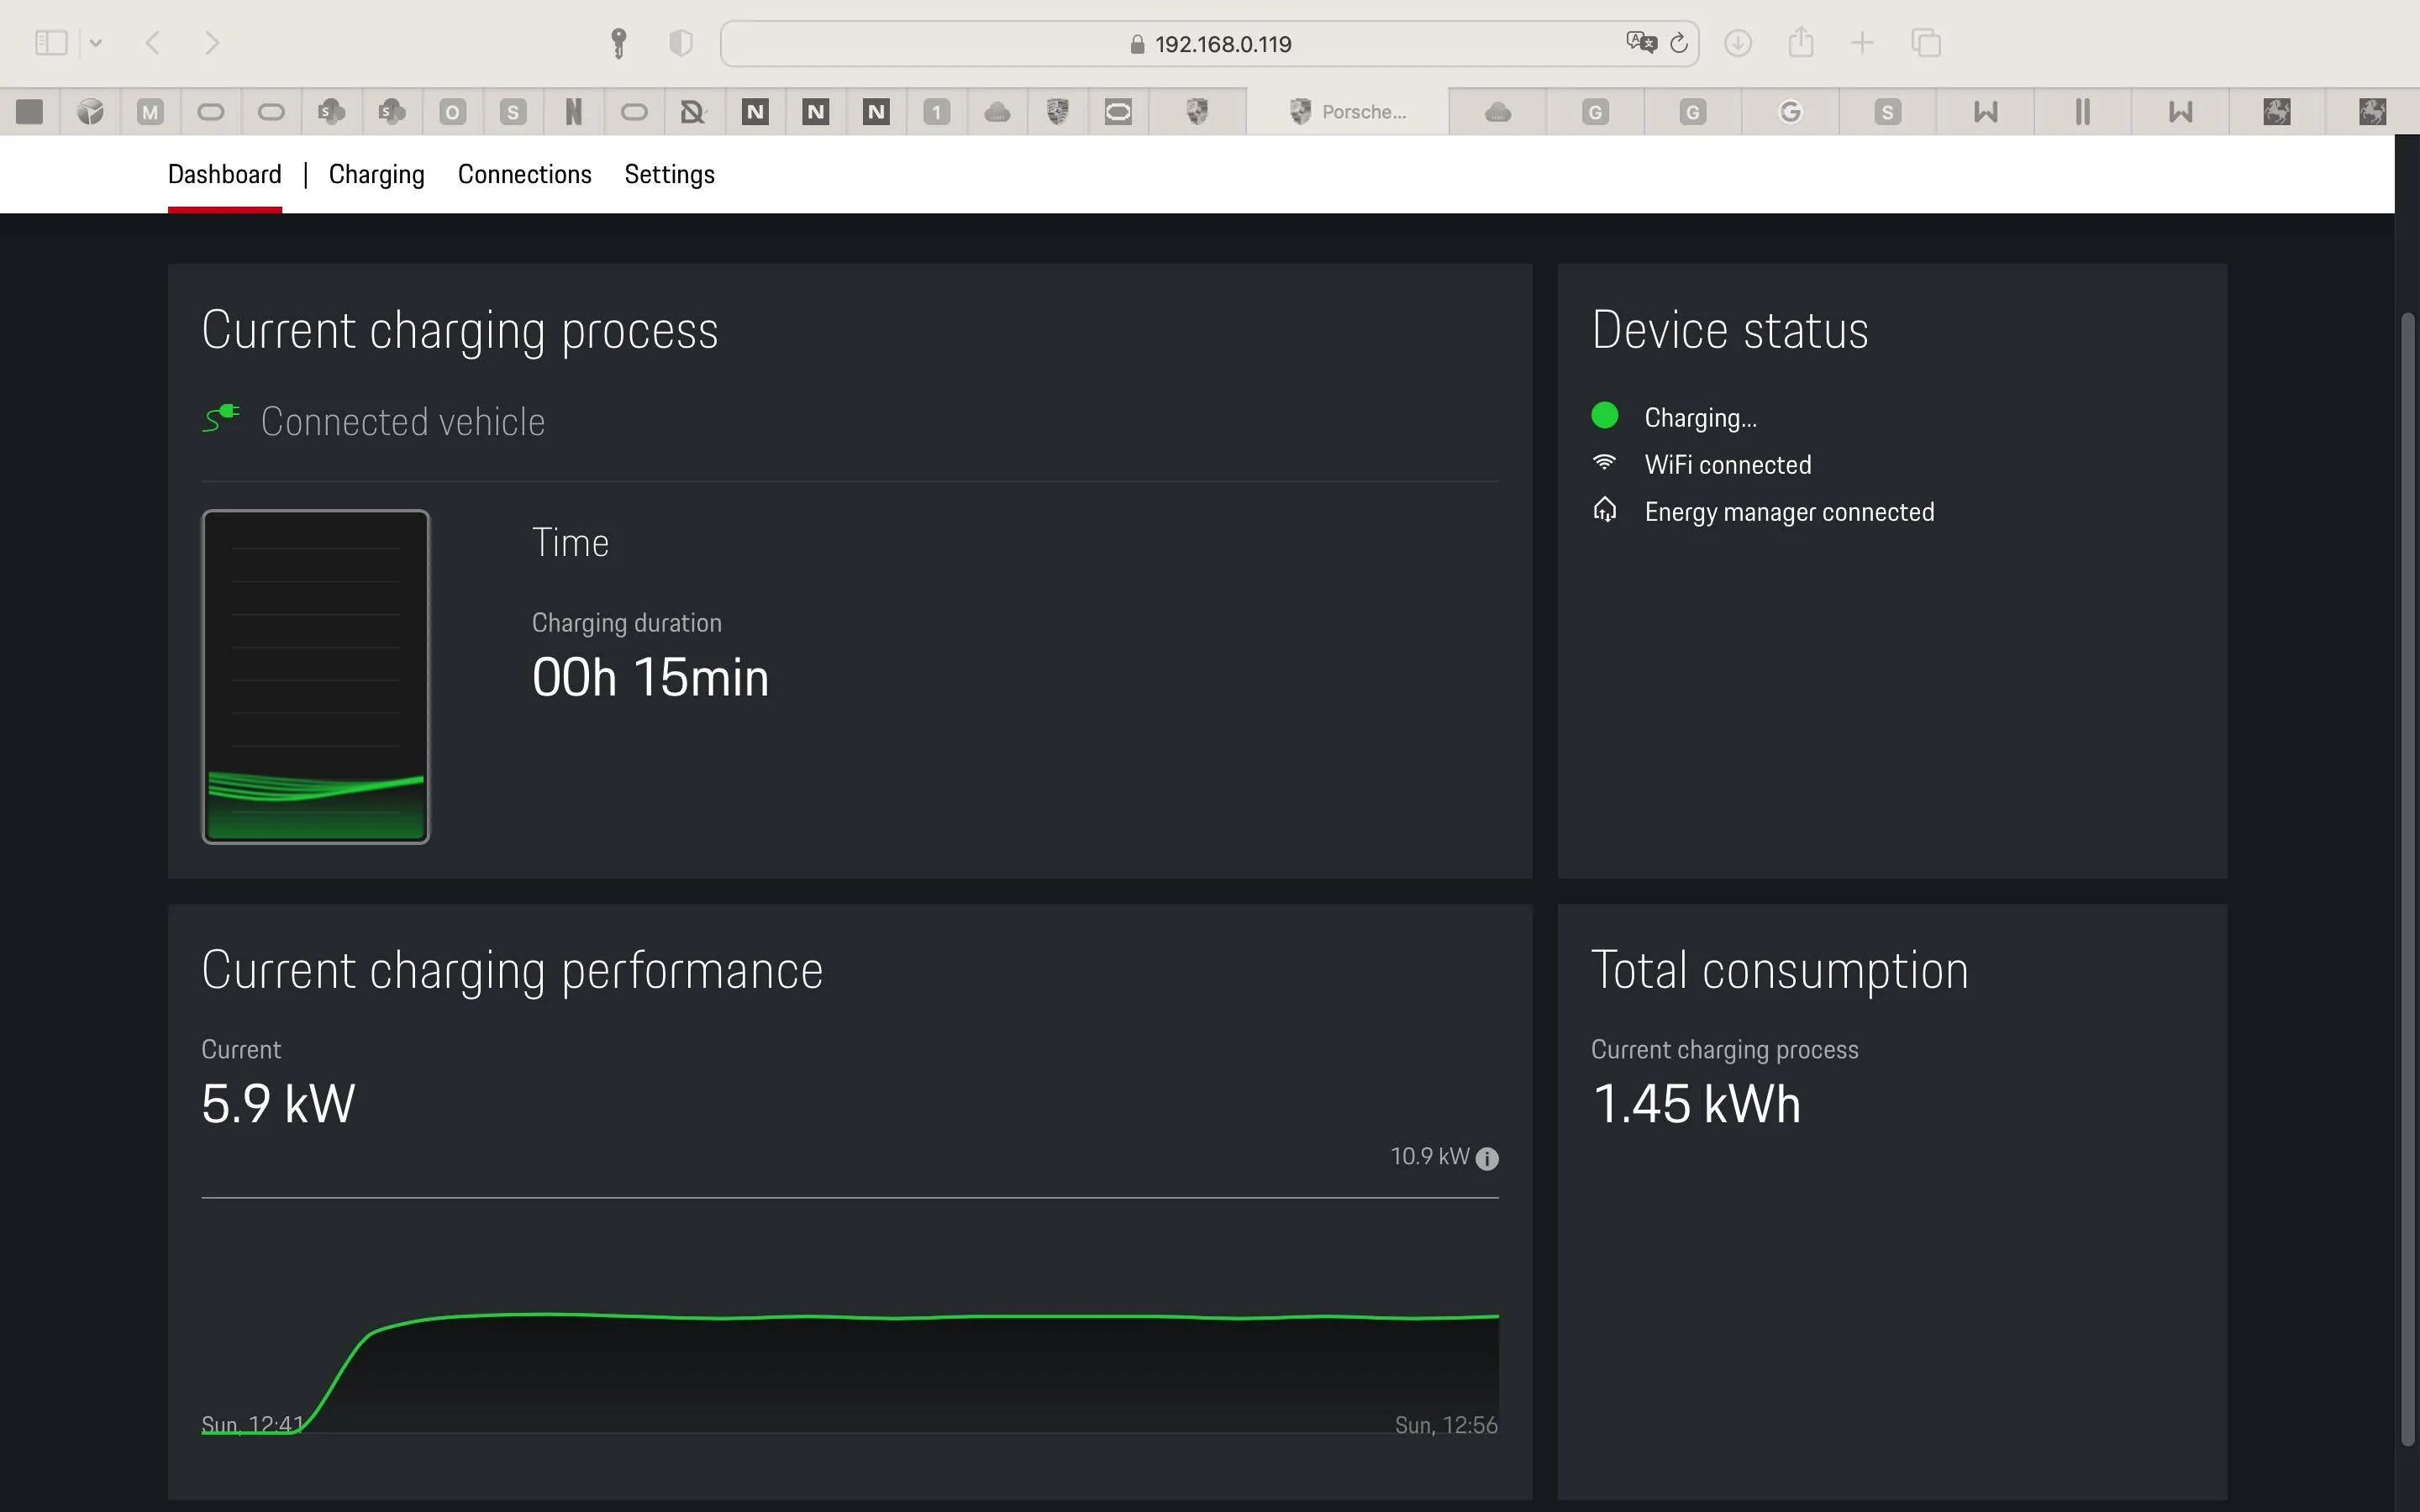Screen dimensions: 2420x1512
Task: Click the '1.45 kWh' consumption value
Action: click(1696, 1104)
